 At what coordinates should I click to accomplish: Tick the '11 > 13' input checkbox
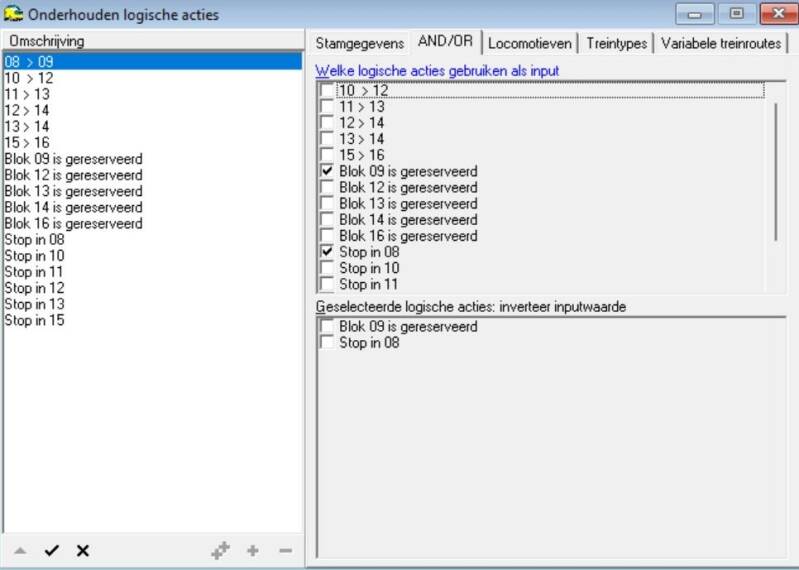(x=327, y=106)
